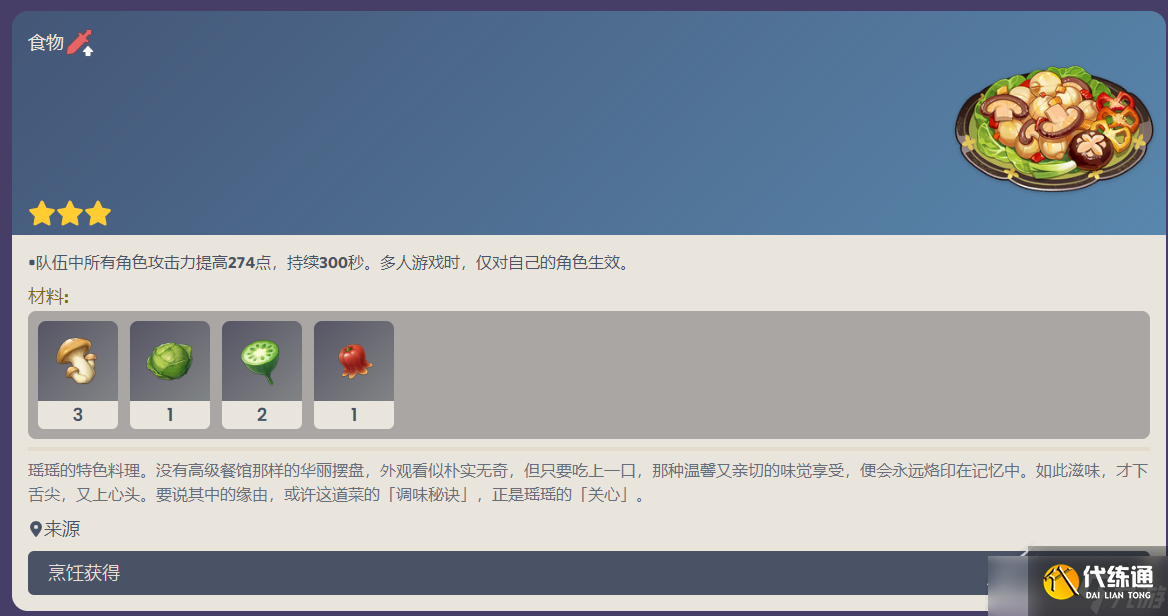1168x616 pixels.
Task: Click the lotus head quantity 2 label
Action: coord(261,415)
